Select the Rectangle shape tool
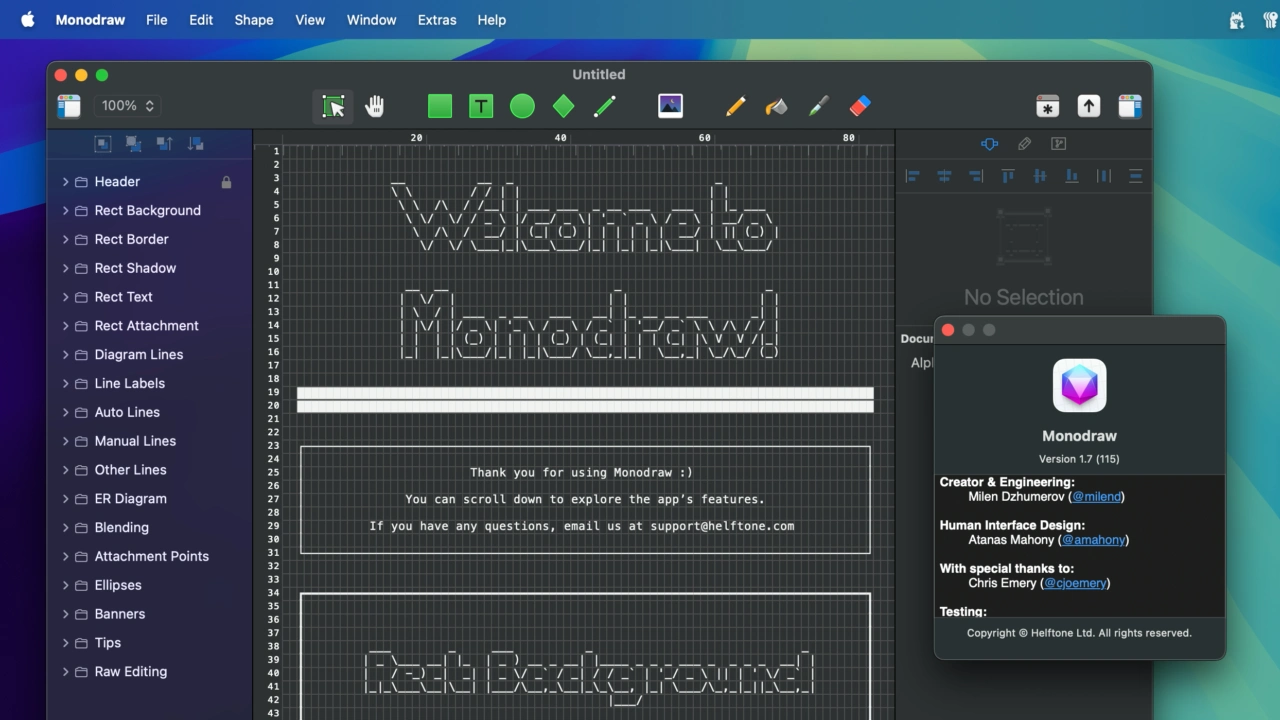1280x720 pixels. coord(440,106)
